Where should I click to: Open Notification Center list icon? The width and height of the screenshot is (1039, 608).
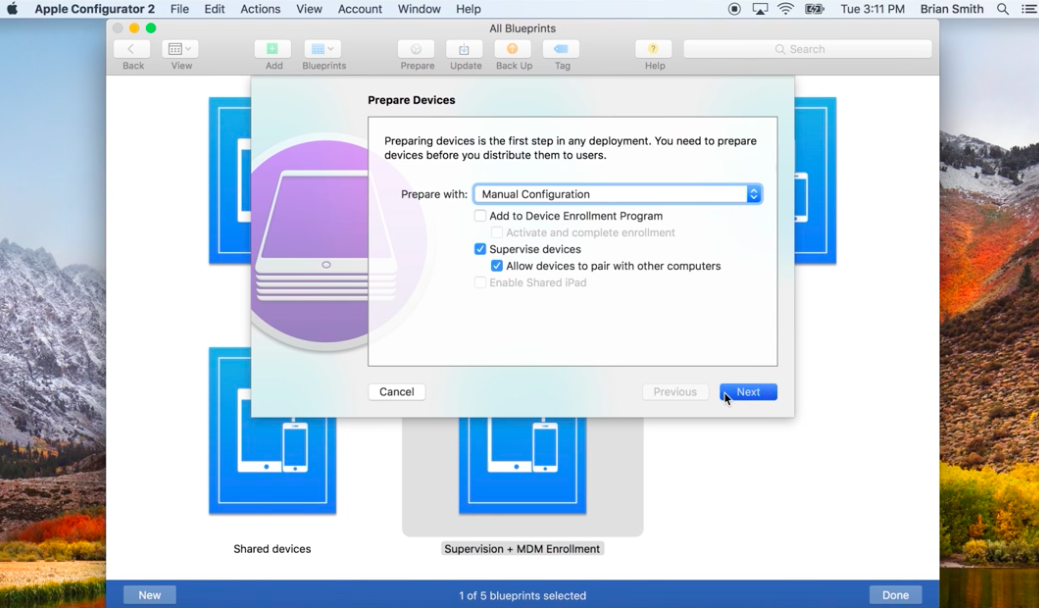tap(1028, 9)
